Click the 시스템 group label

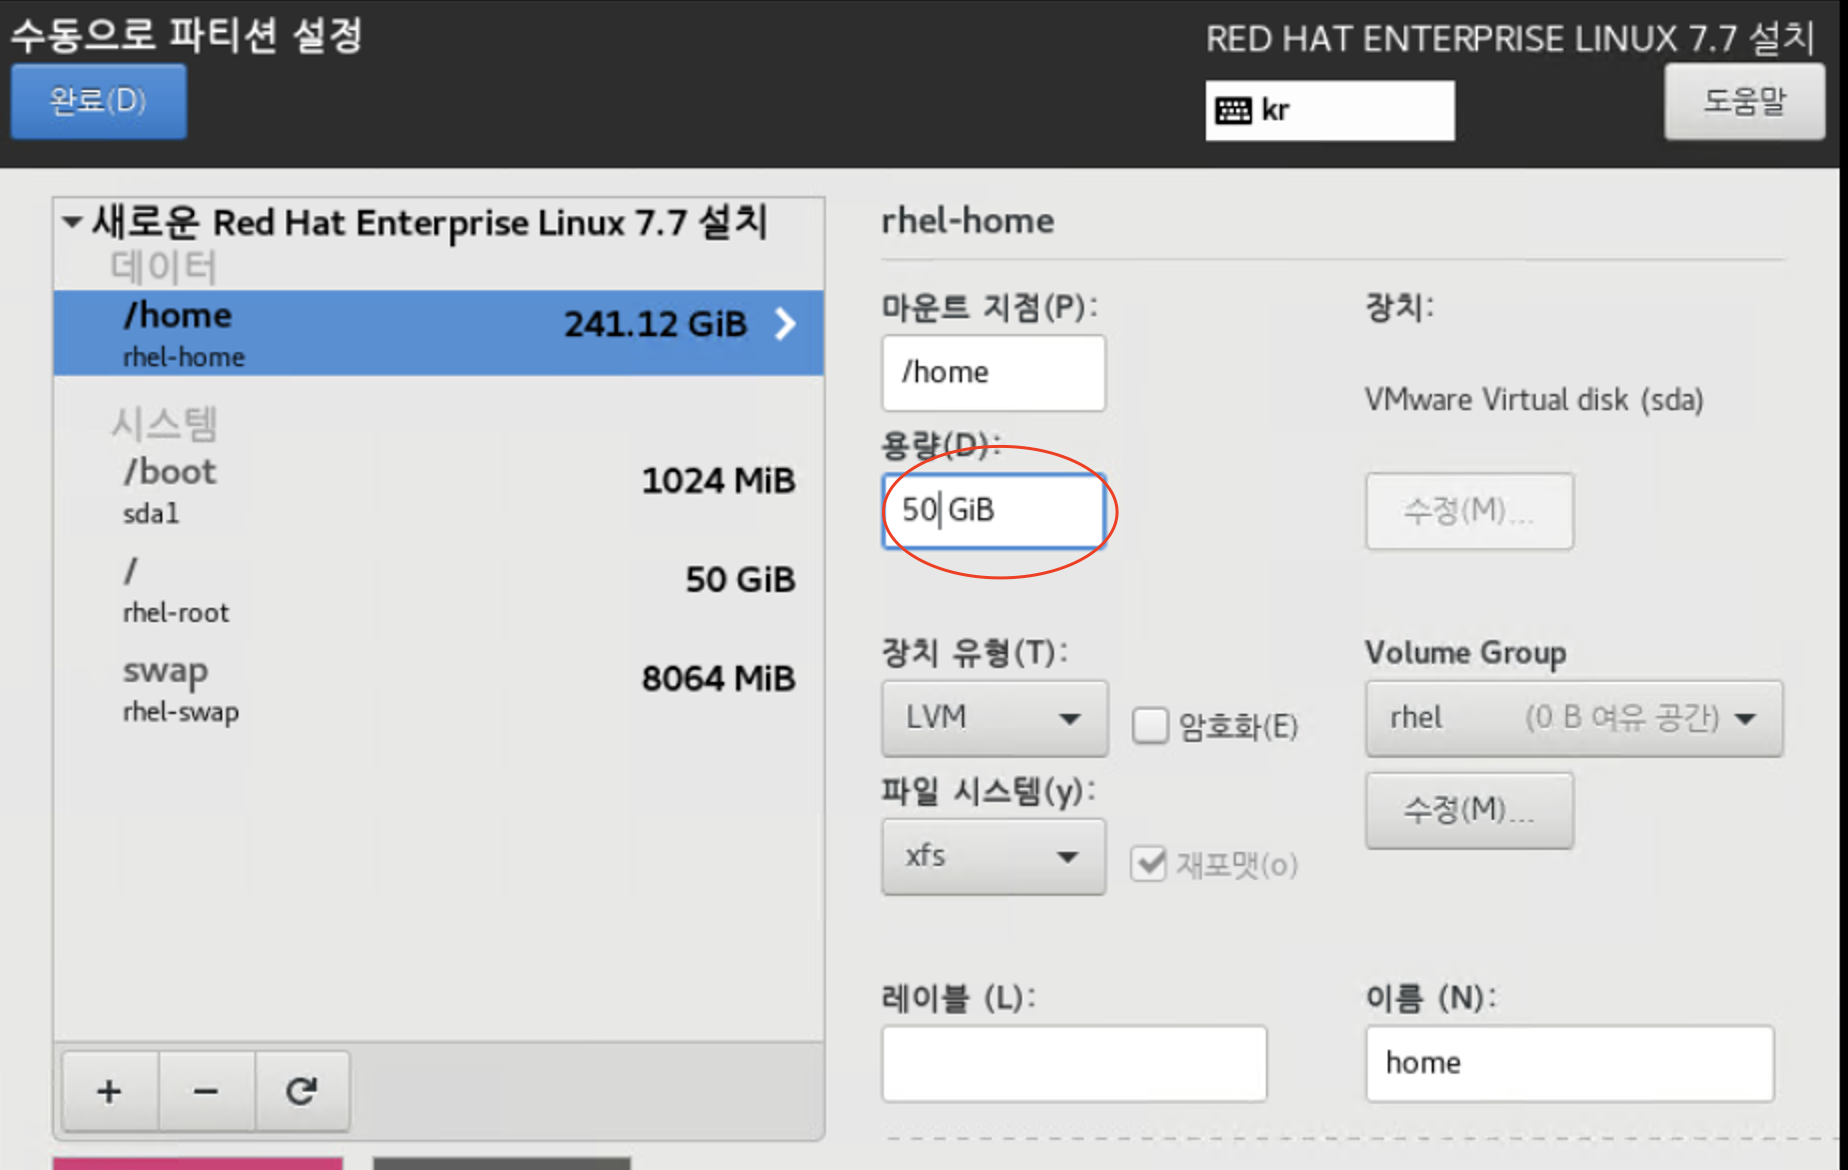point(164,424)
